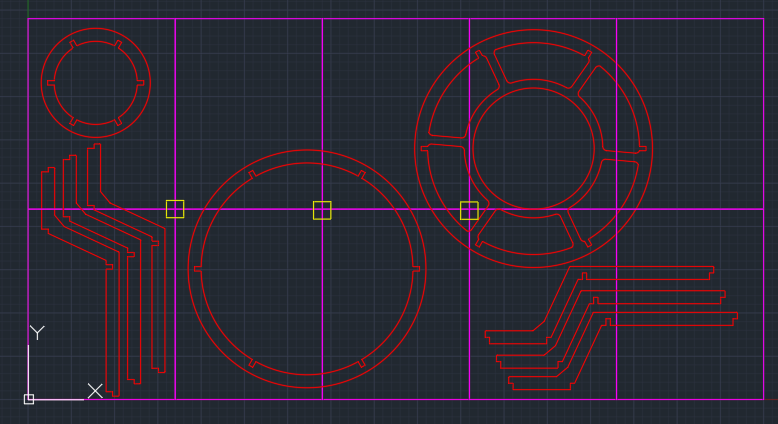The height and width of the screenshot is (424, 778).
Task: Select the yellow square above the large notched ring
Action: point(322,210)
